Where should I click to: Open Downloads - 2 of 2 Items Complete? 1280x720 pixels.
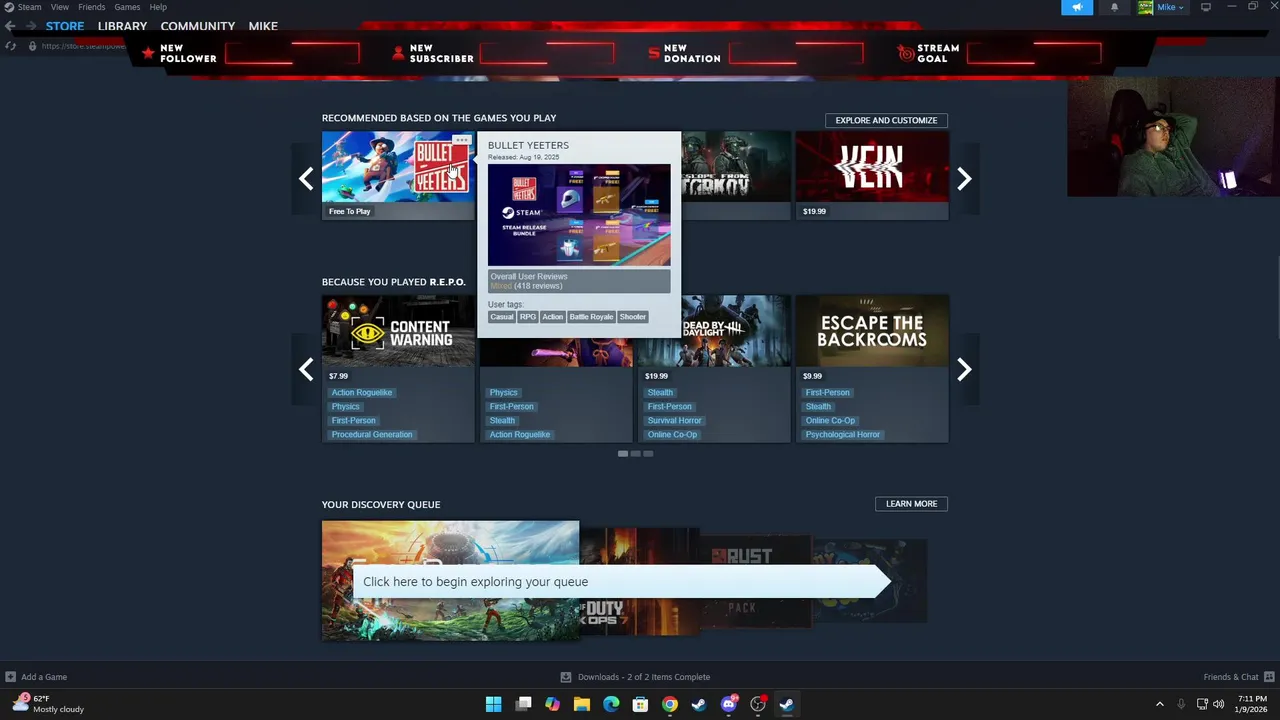[x=644, y=677]
